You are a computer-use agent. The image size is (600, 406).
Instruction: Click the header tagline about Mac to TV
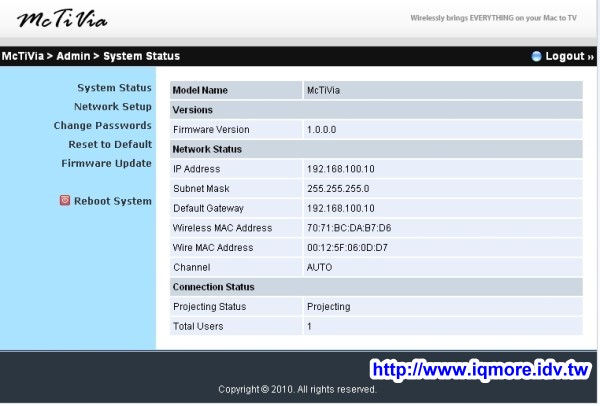pyautogui.click(x=493, y=18)
